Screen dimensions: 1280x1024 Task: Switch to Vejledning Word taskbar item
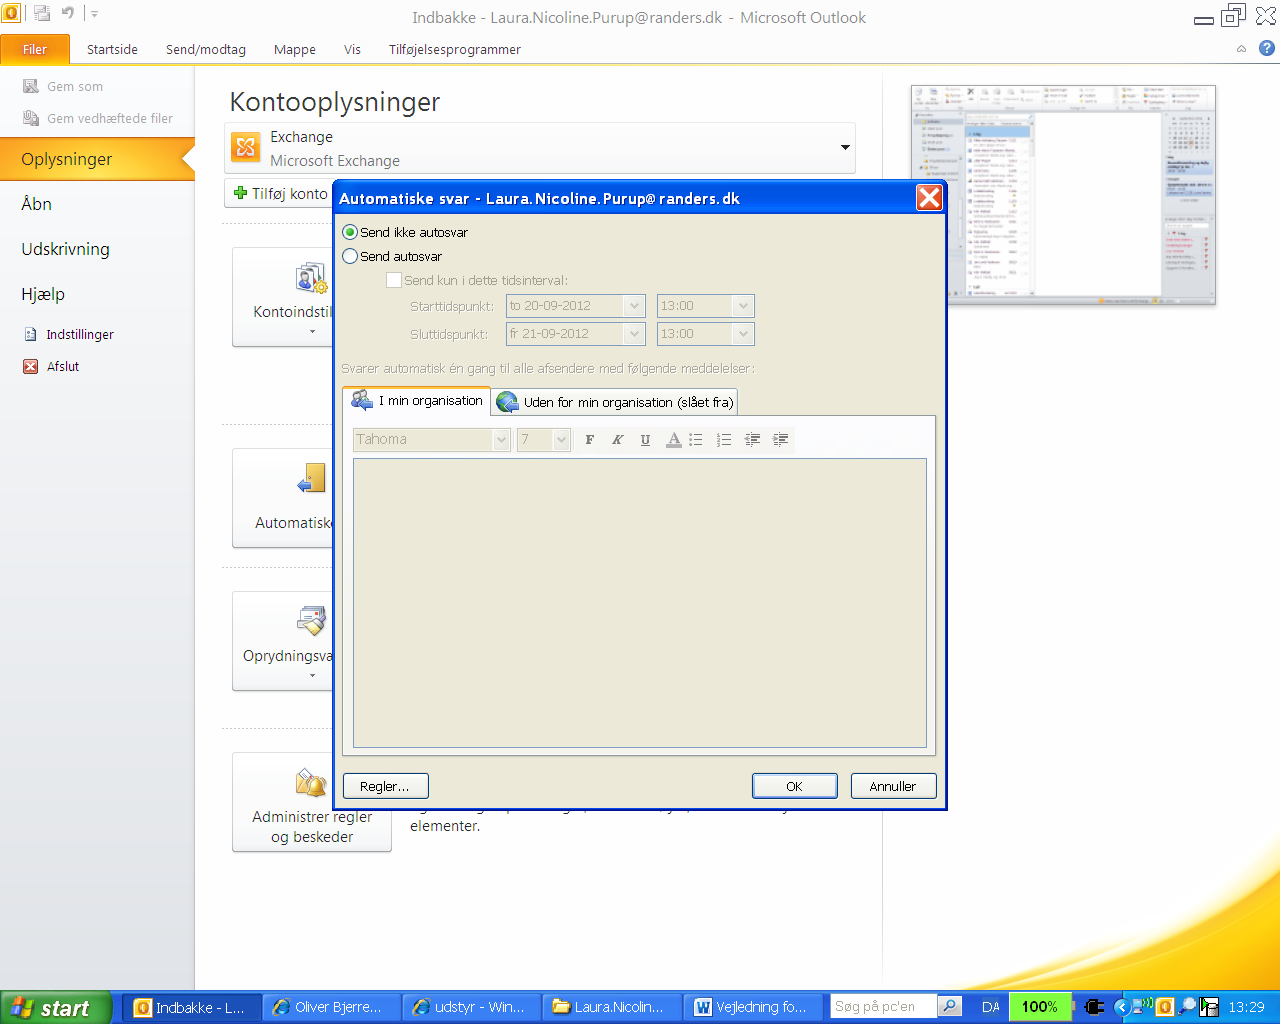click(x=752, y=1007)
